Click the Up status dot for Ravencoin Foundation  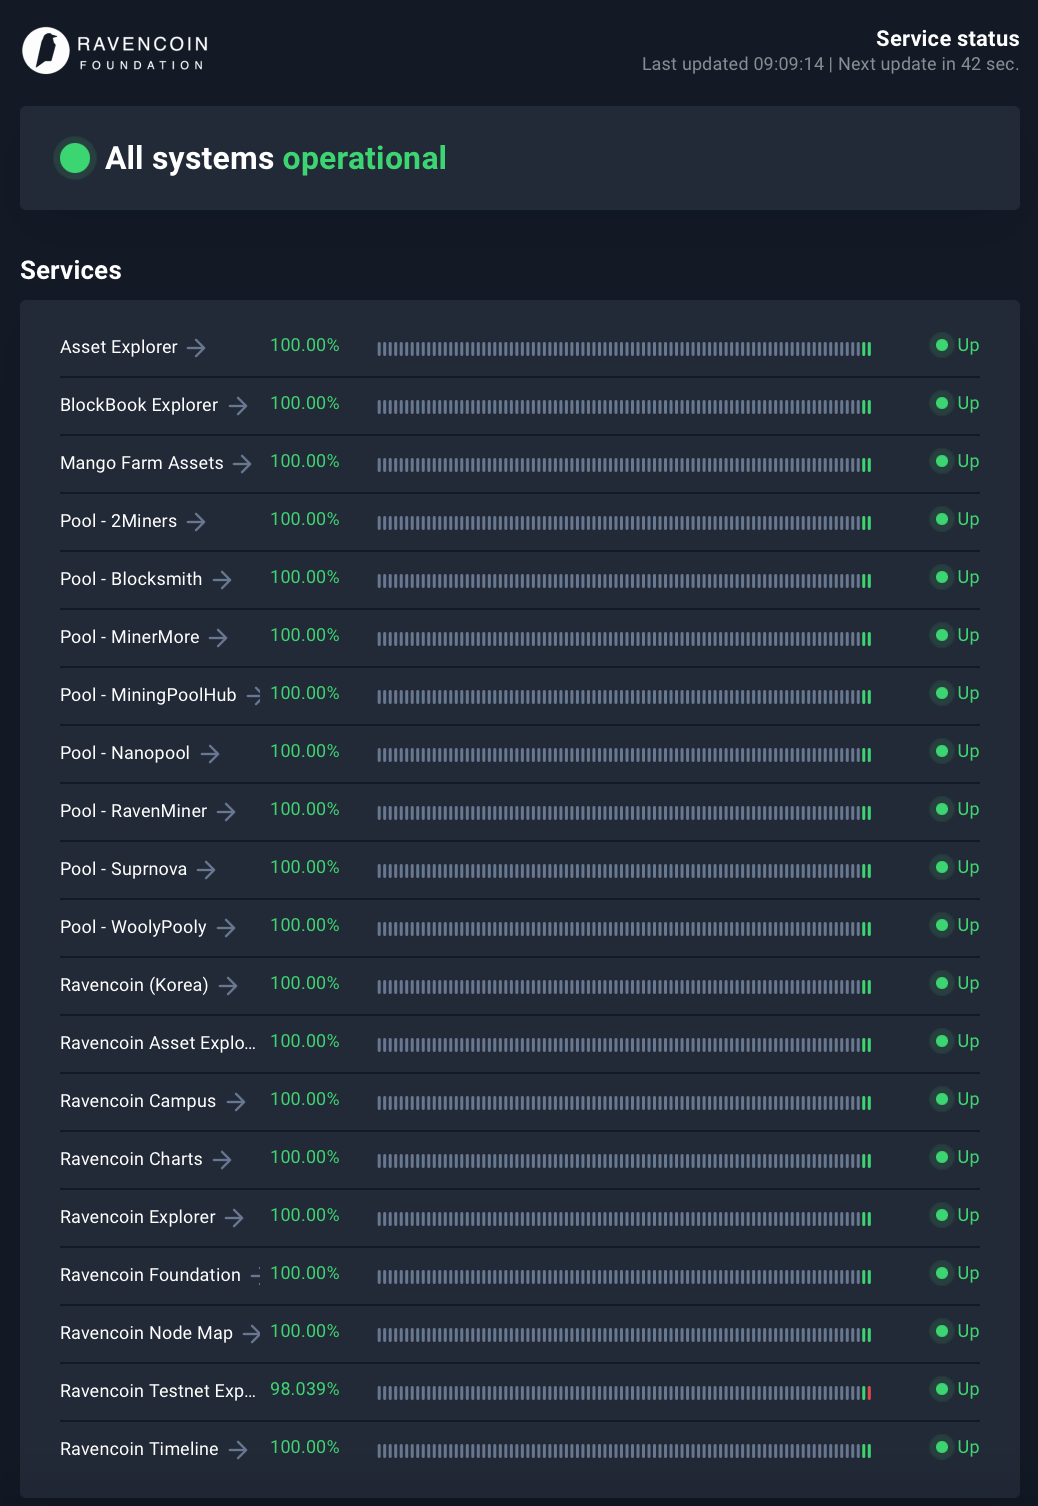point(941,1273)
